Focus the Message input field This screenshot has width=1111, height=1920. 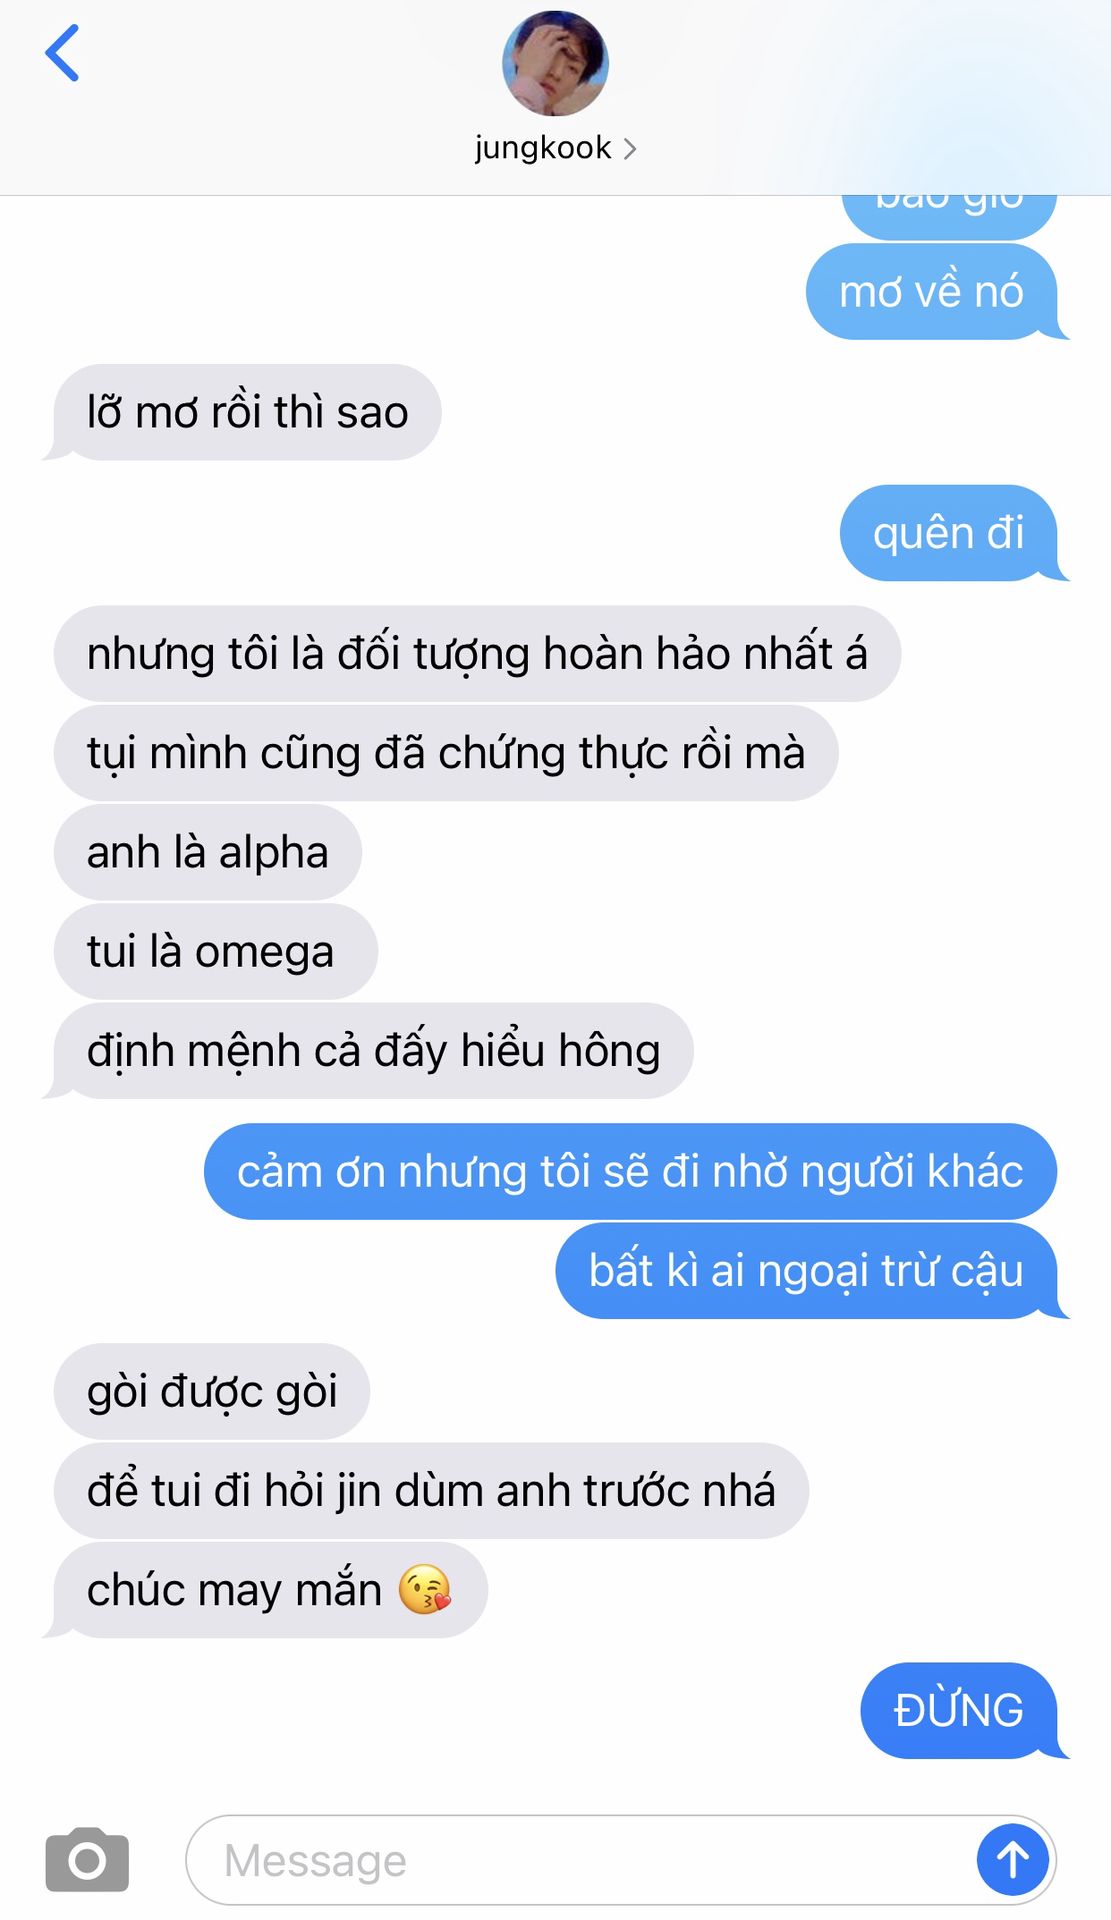tap(580, 1860)
